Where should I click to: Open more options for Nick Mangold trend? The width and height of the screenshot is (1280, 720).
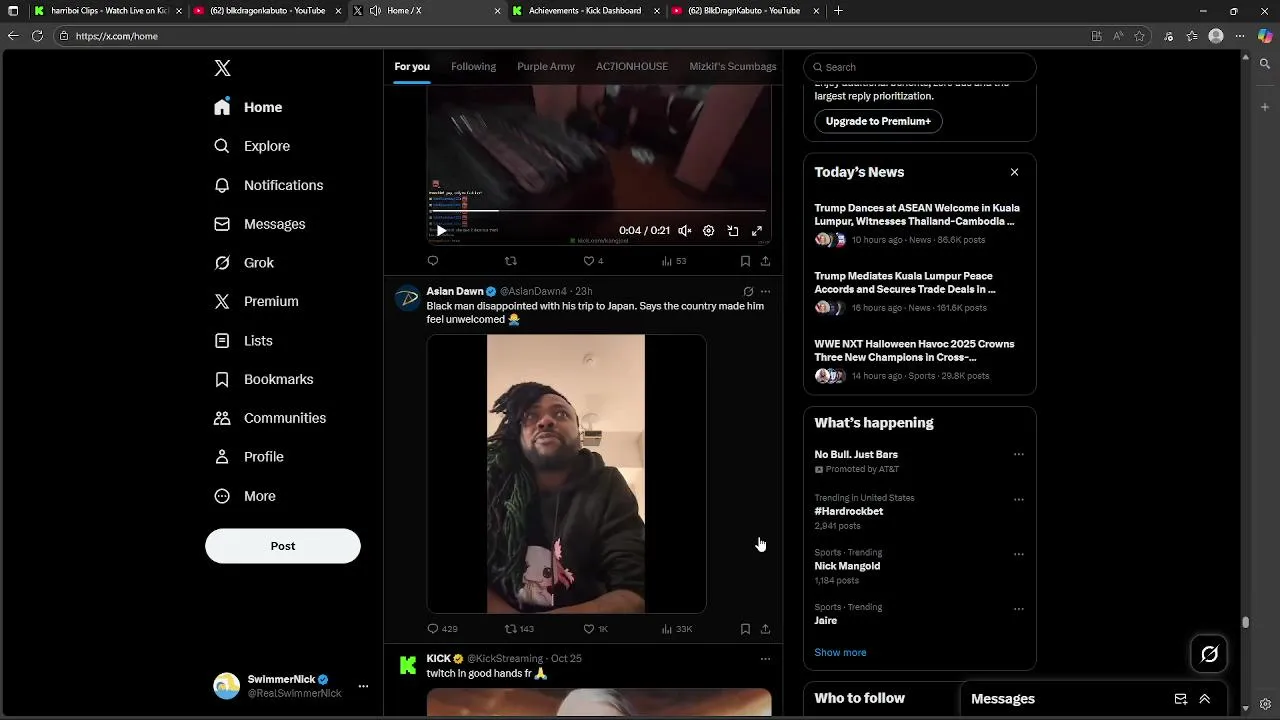point(1019,554)
